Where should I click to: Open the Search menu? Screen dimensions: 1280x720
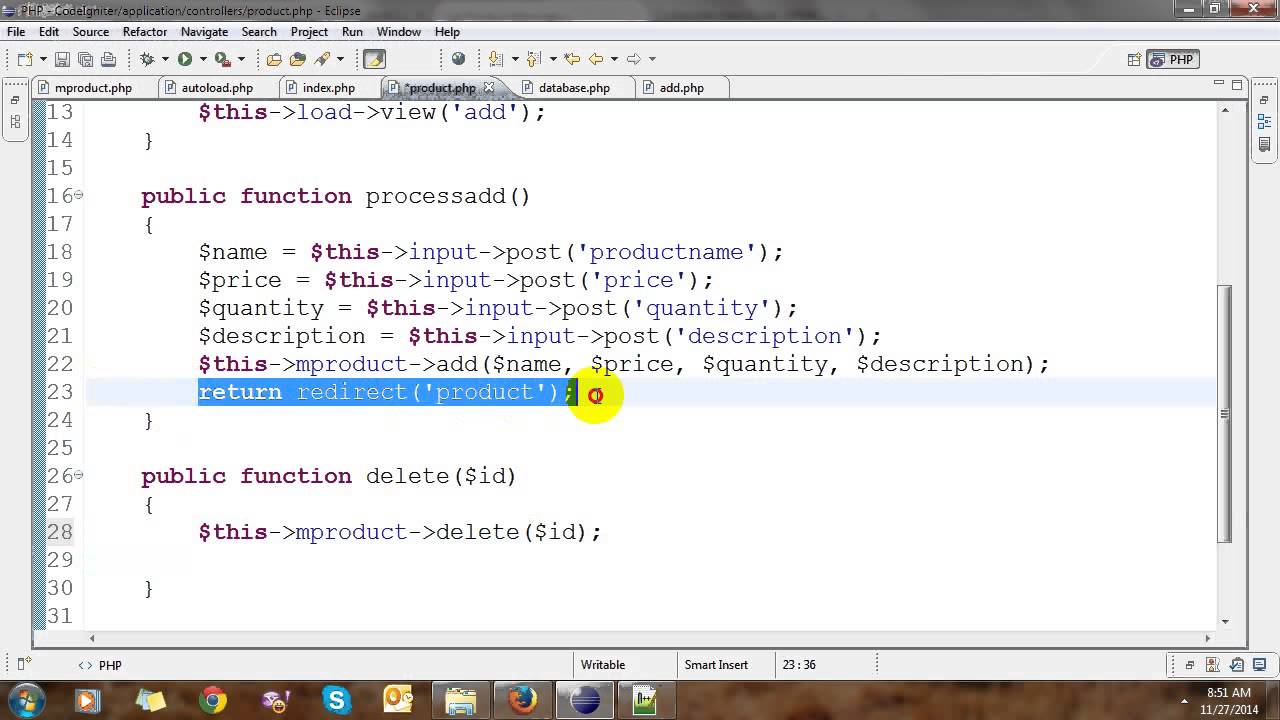[259, 32]
